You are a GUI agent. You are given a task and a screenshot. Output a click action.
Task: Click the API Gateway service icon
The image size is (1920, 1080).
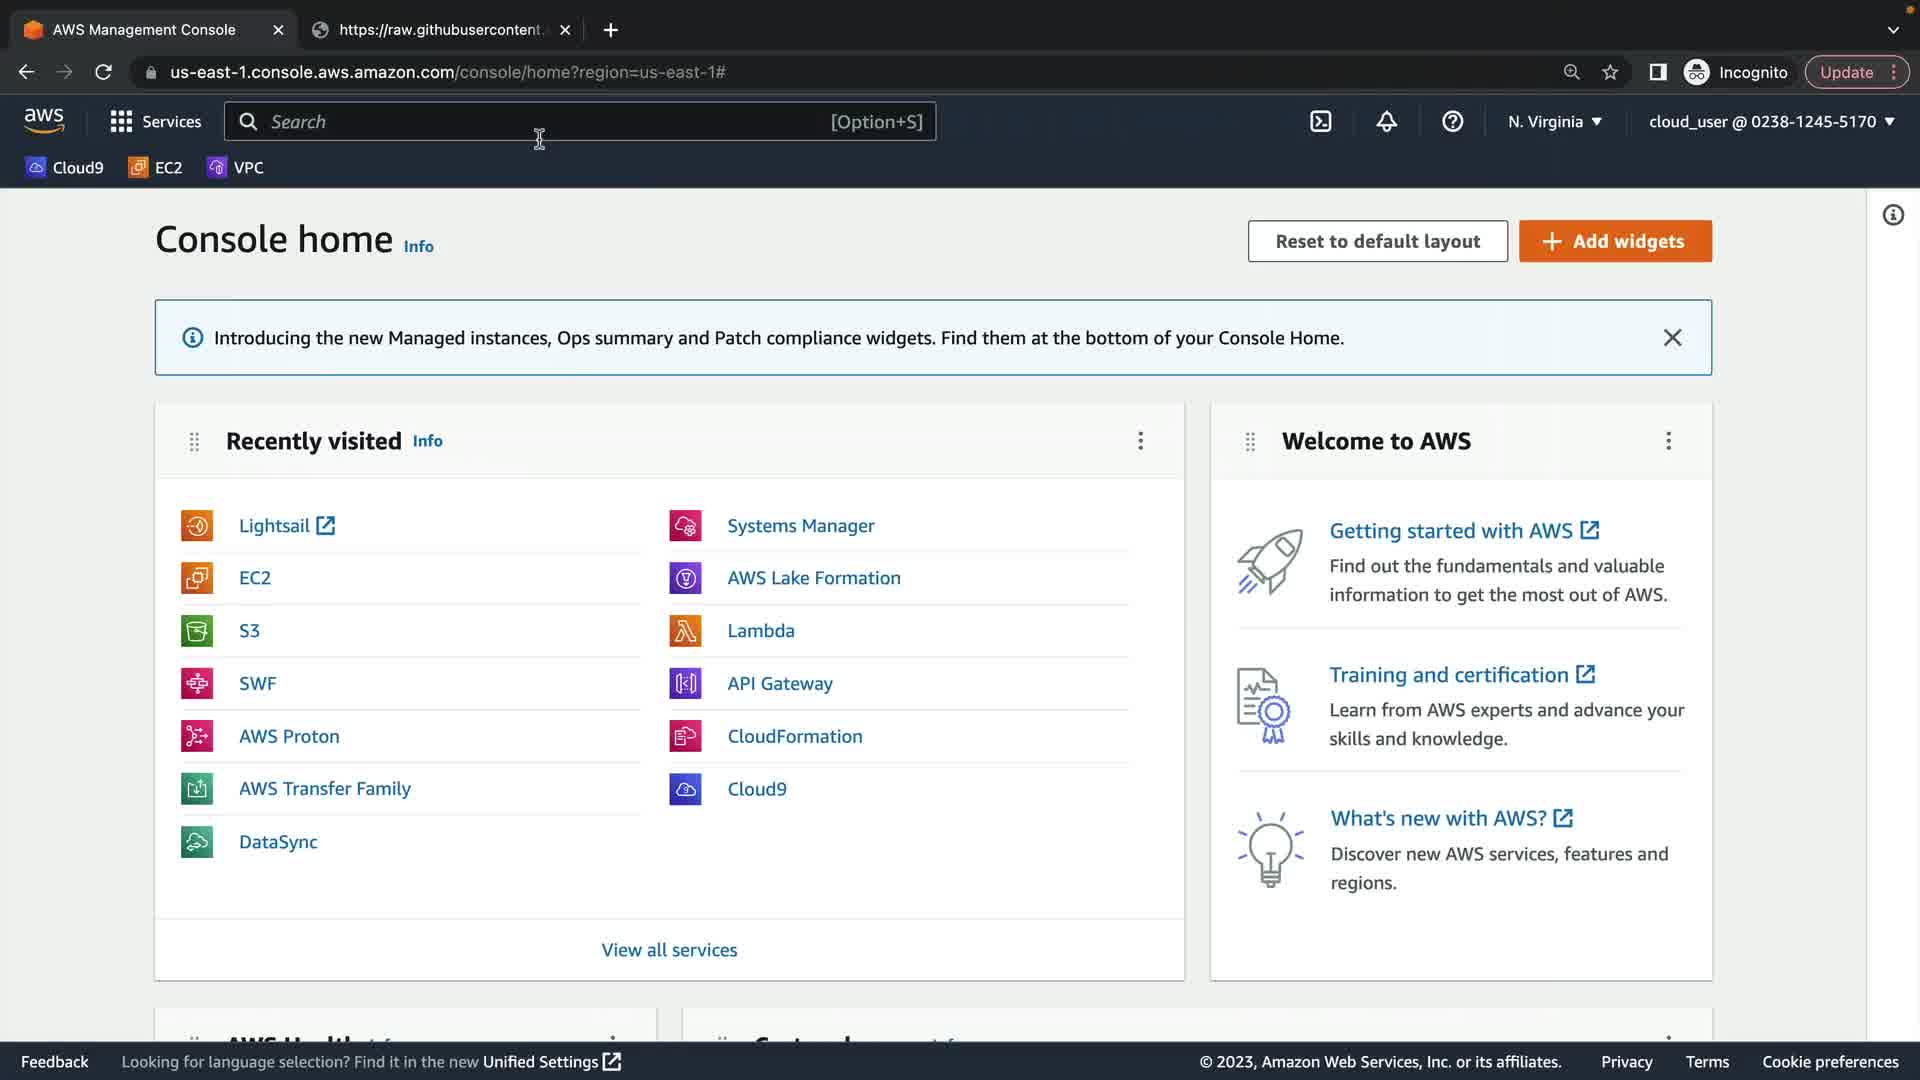[685, 684]
